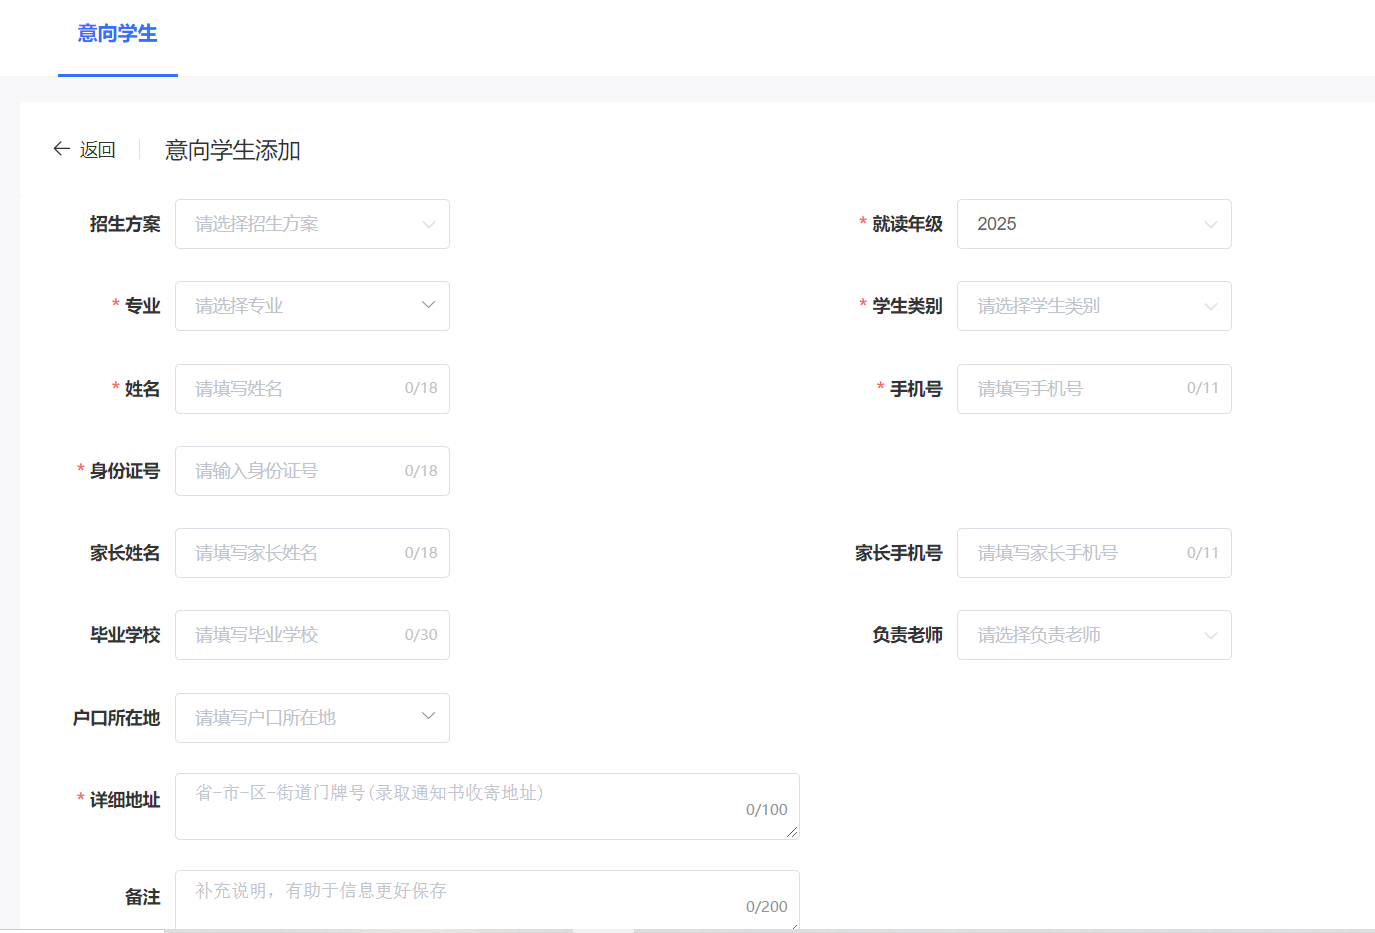Click the 户口所在地 dropdown arrow icon
Screen dimensions: 1375x933
tap(428, 717)
